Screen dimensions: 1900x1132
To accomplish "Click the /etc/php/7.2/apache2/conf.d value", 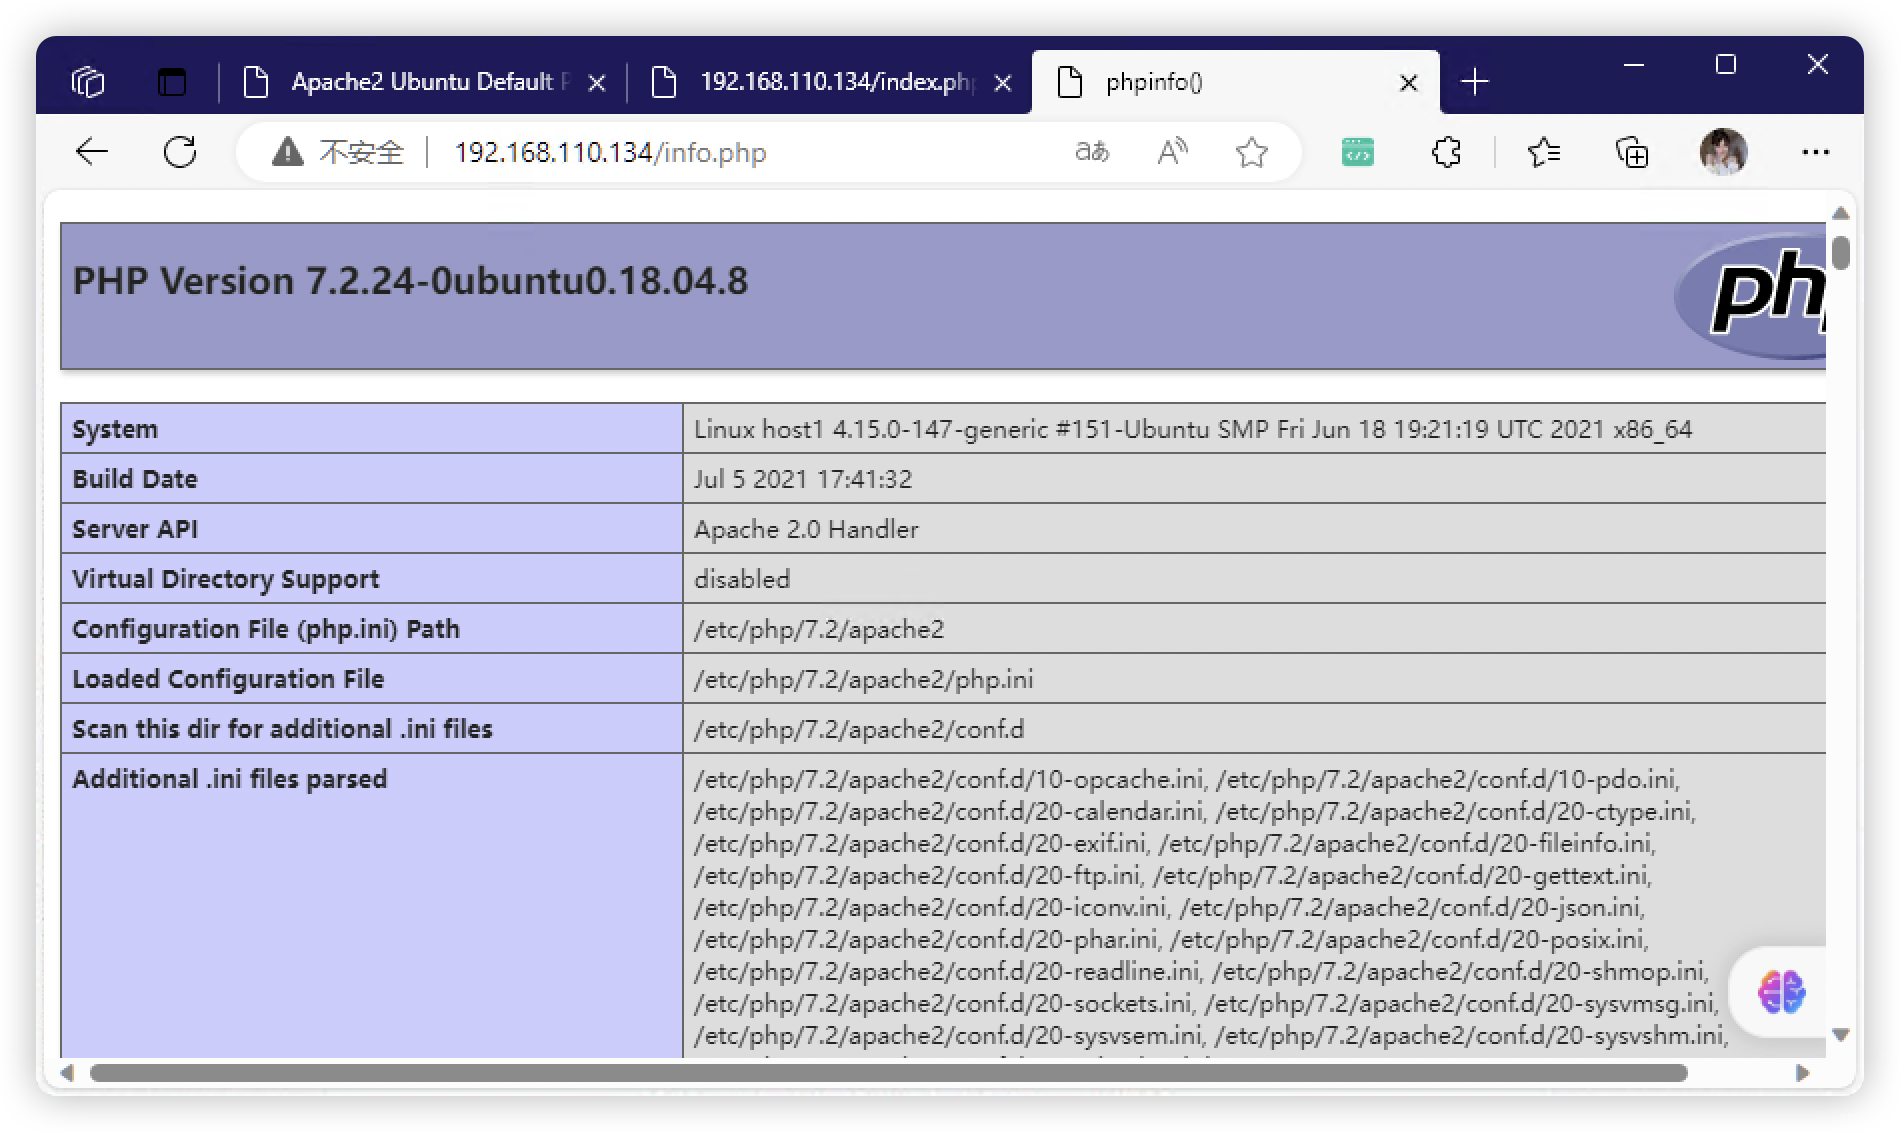I will point(859,729).
